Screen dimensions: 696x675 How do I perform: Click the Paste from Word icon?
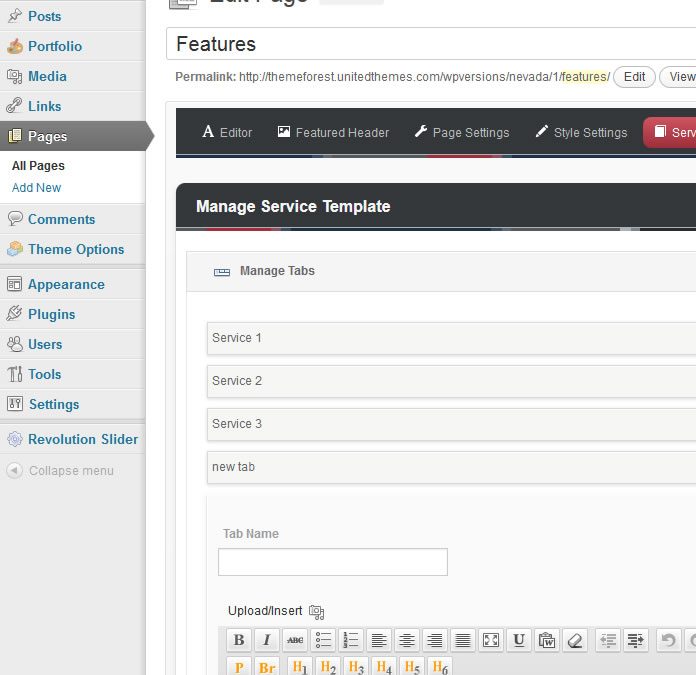[x=546, y=641]
